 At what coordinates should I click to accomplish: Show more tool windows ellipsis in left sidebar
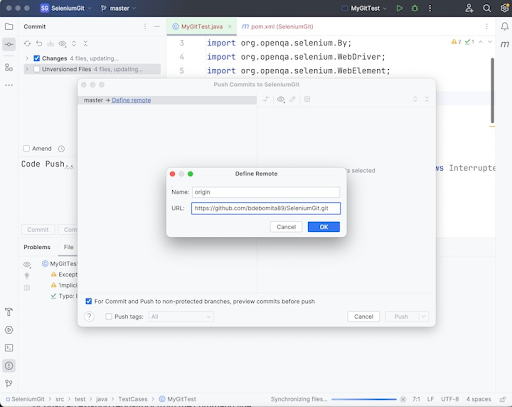[9, 85]
